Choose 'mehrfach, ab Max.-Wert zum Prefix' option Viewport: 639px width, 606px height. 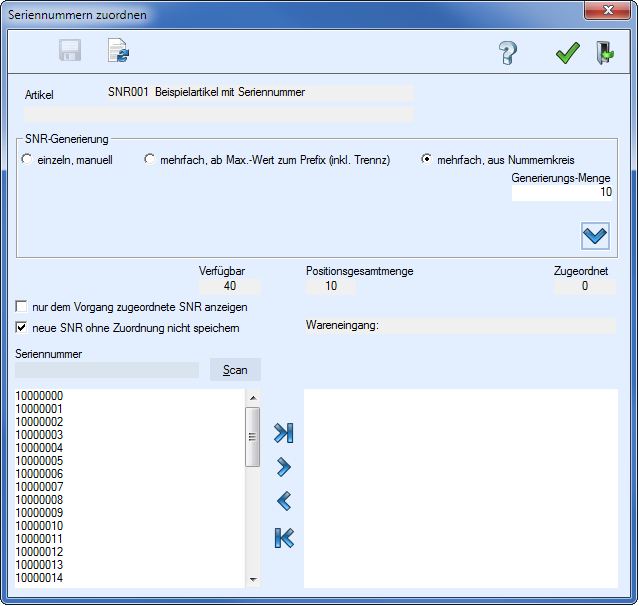coord(150,160)
